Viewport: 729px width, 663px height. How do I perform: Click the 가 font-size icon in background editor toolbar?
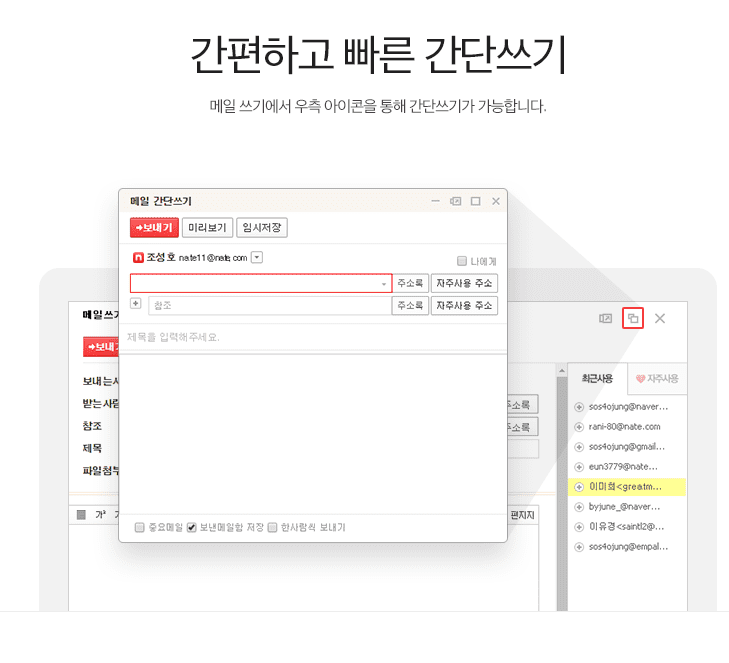click(x=100, y=515)
